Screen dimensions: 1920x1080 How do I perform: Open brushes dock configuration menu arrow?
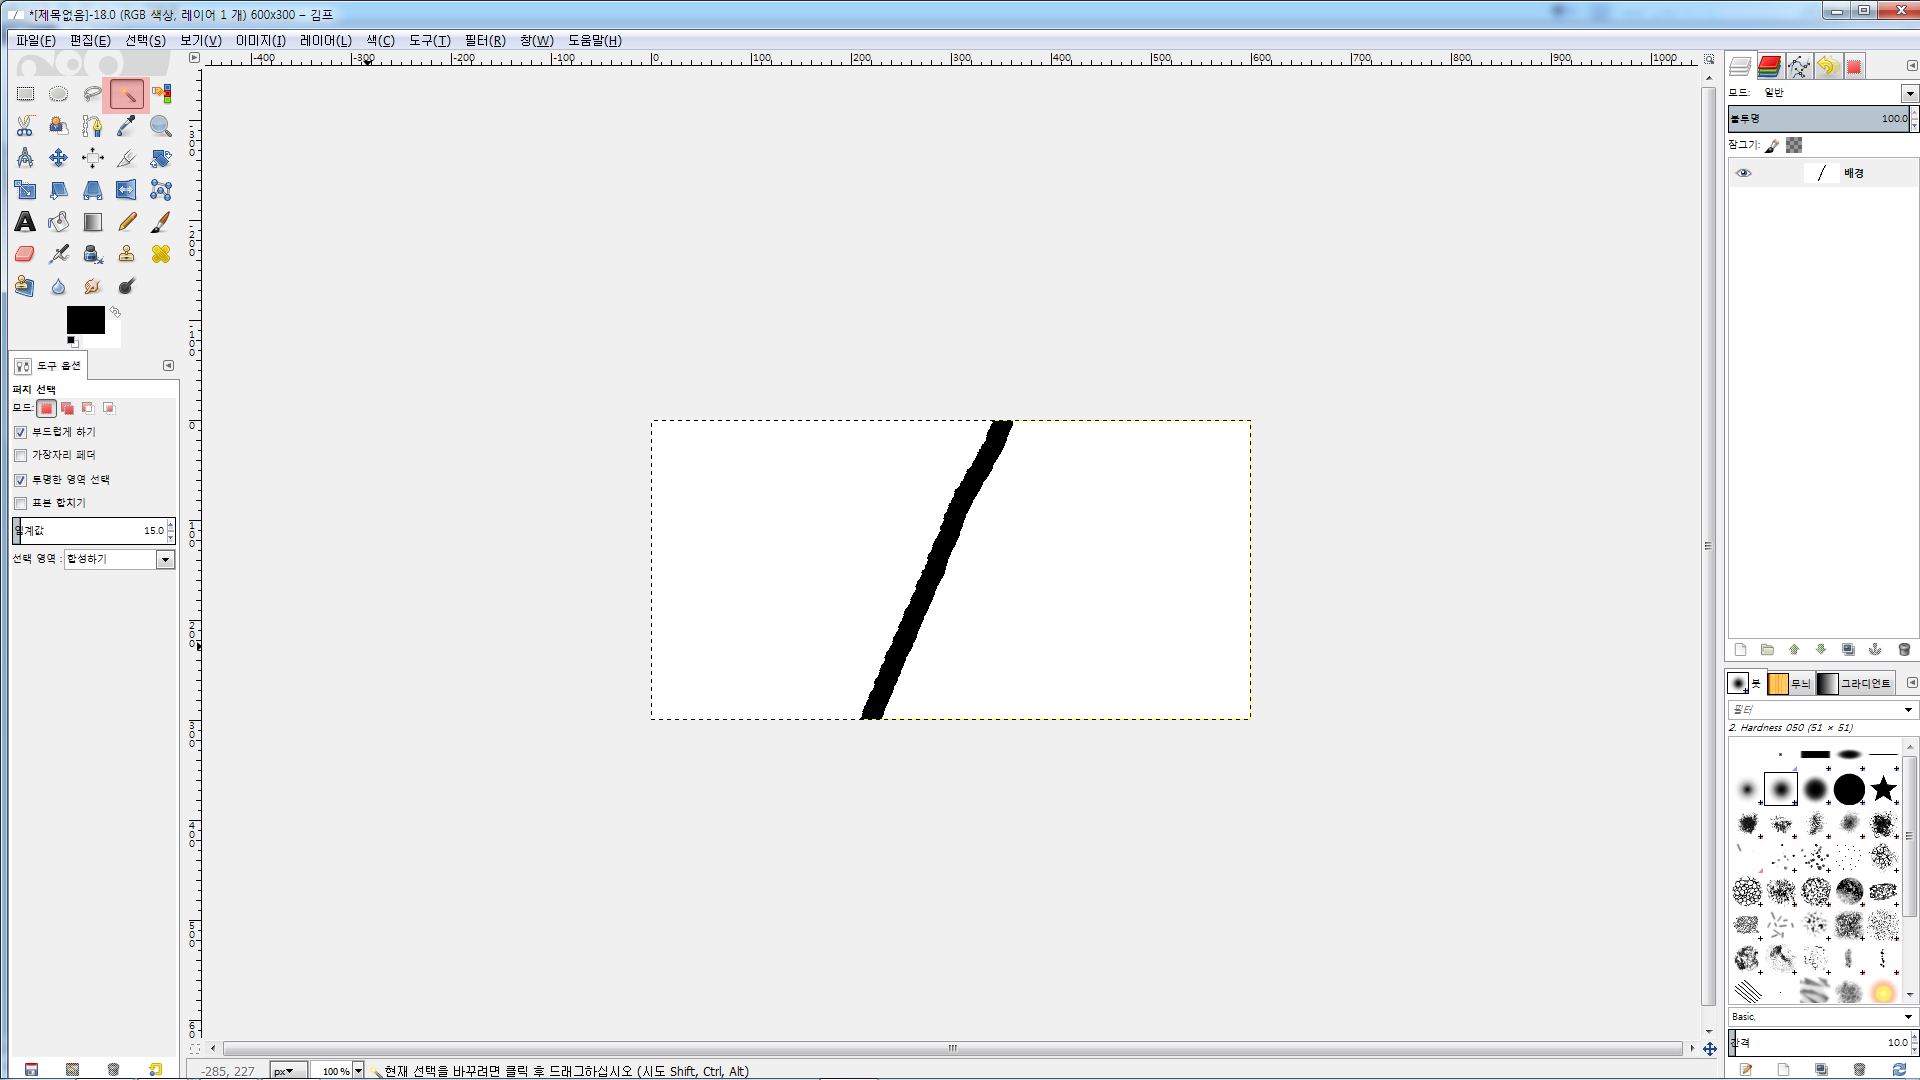1912,683
